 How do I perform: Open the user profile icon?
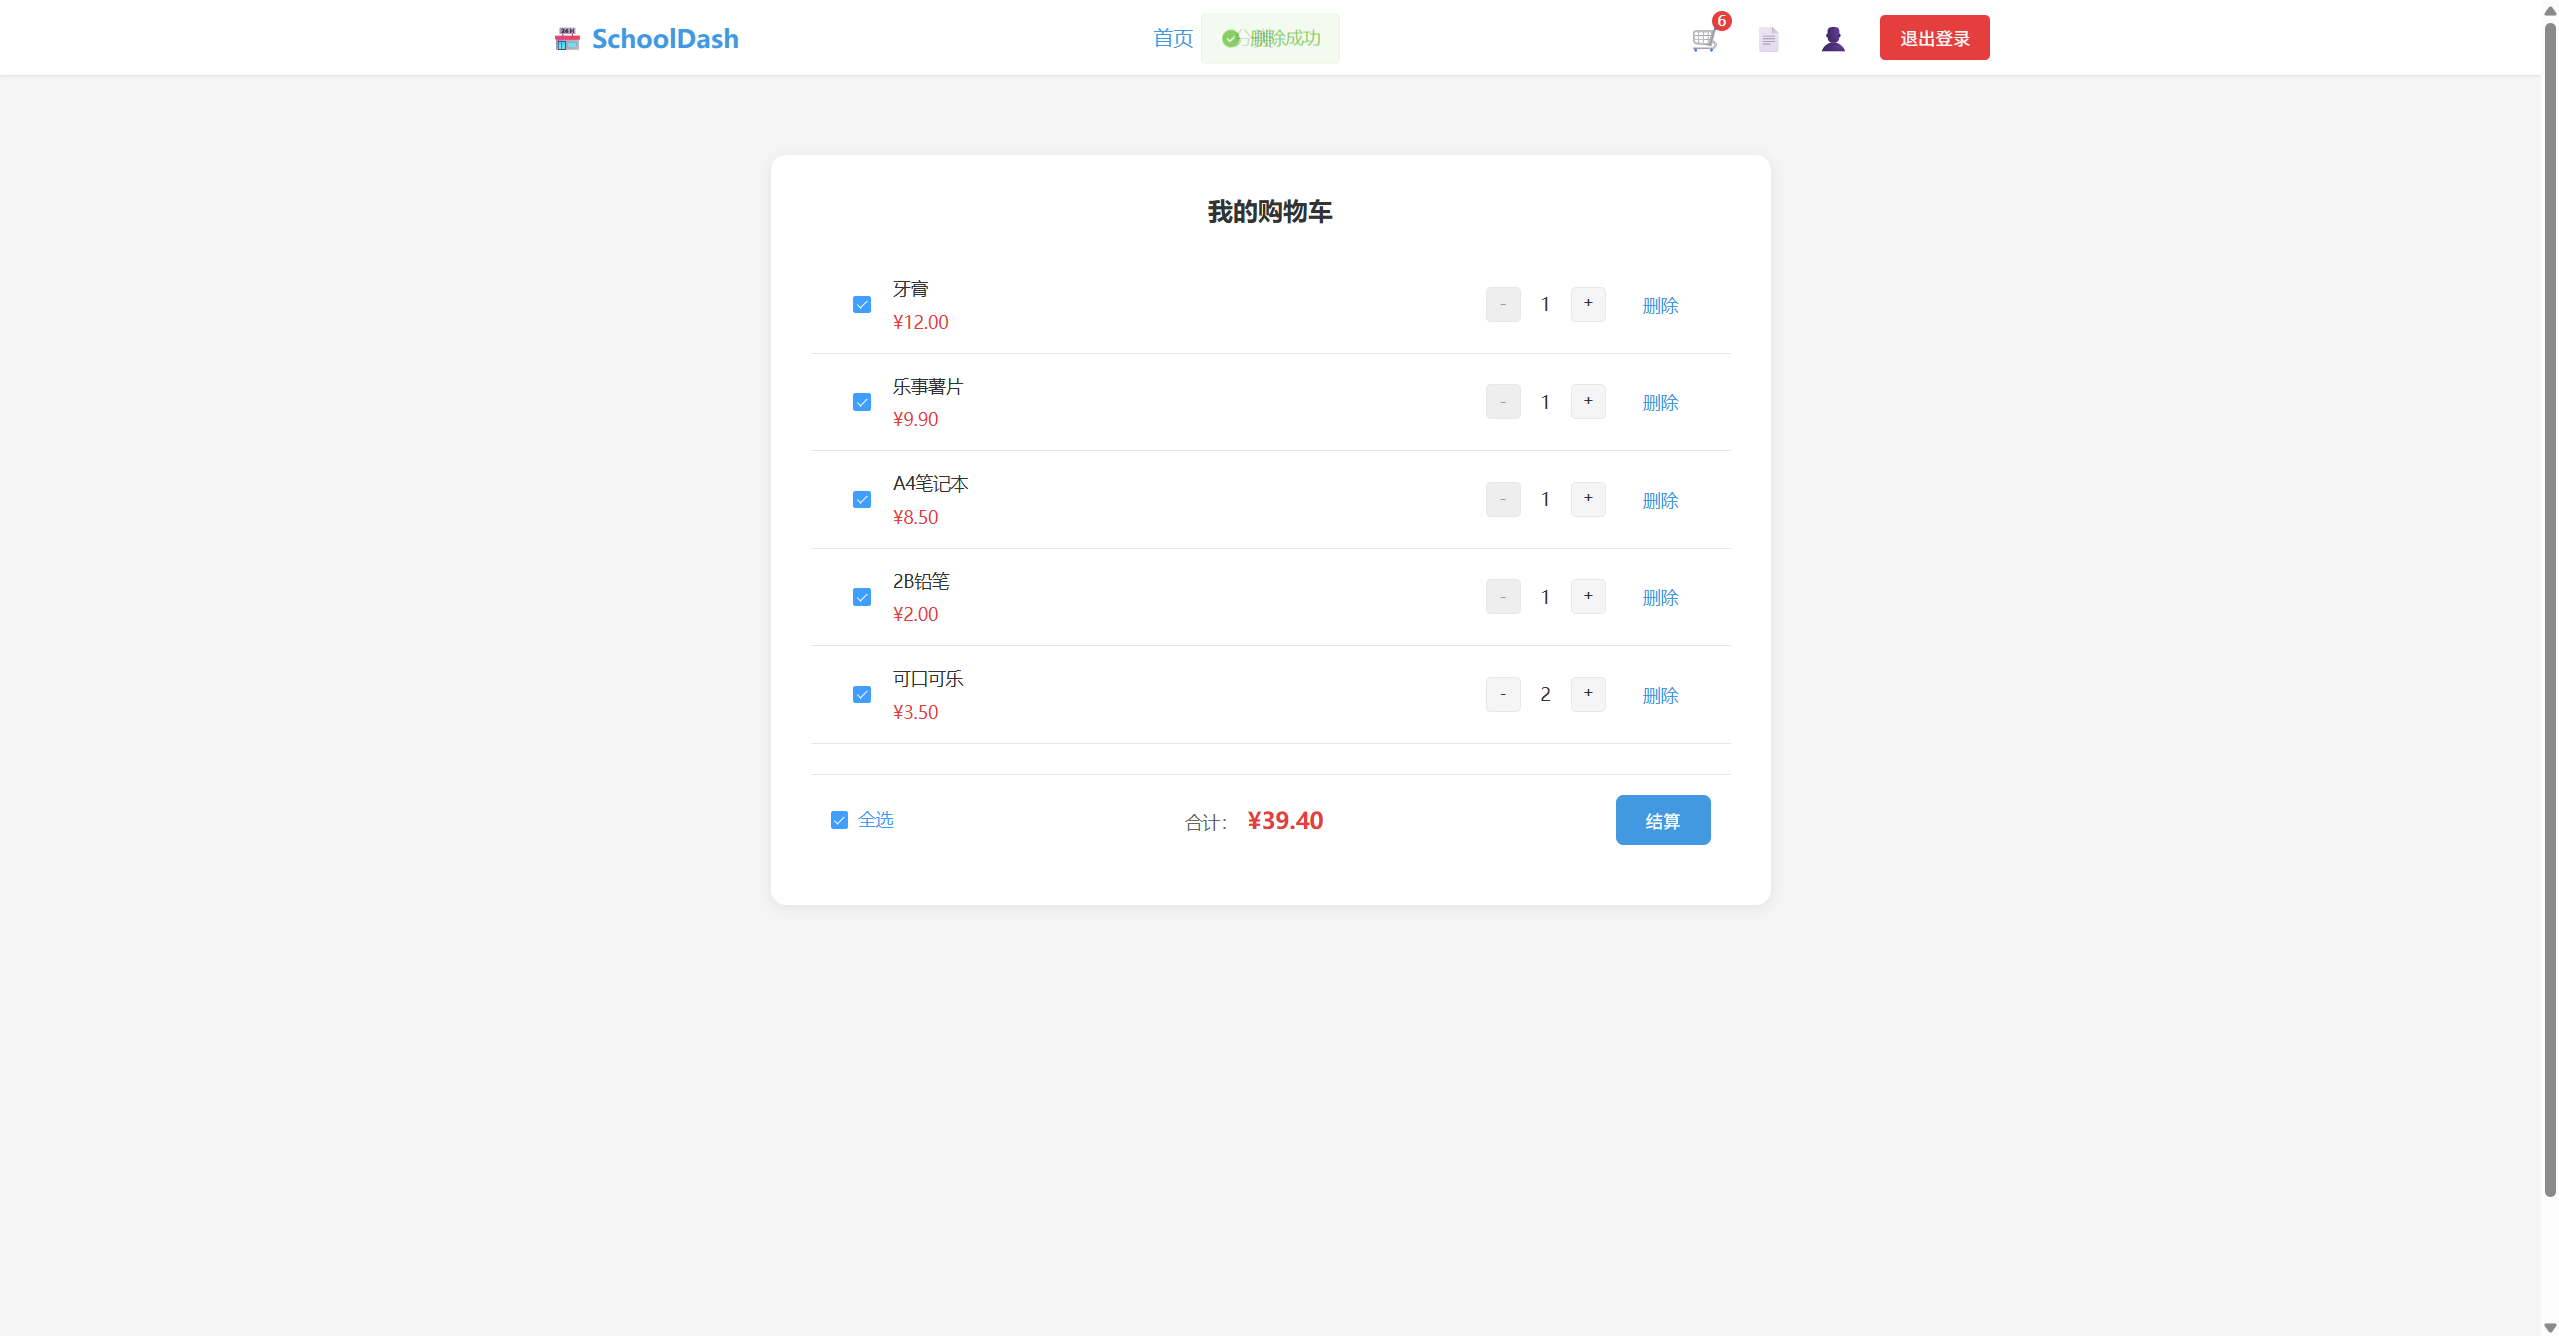point(1832,39)
